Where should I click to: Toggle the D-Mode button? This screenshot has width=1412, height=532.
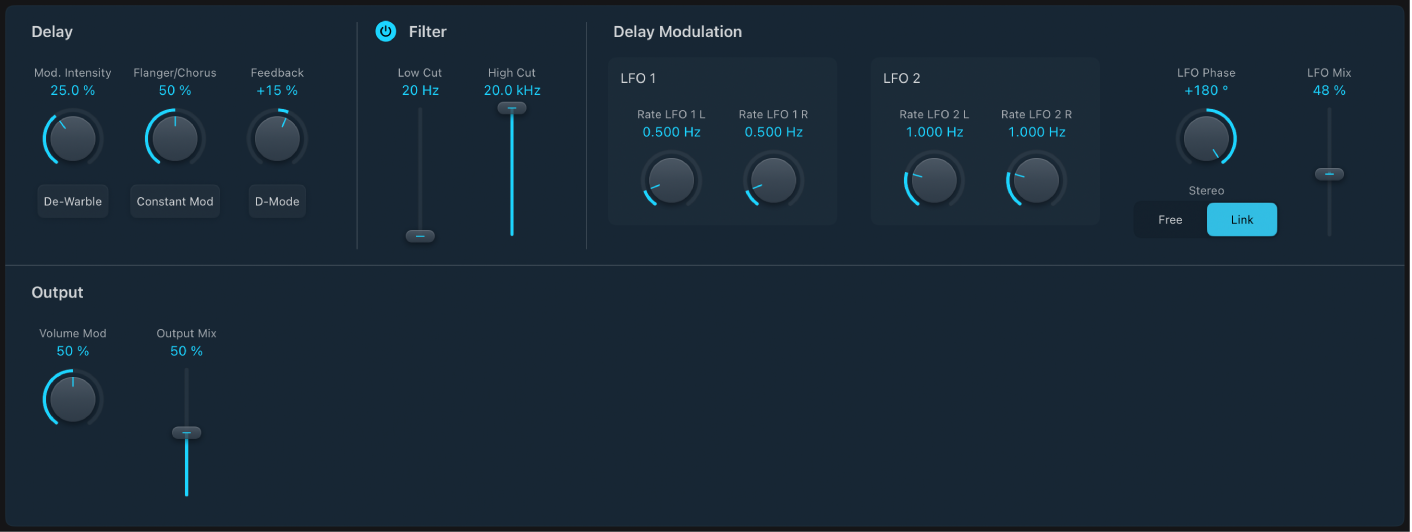[277, 201]
